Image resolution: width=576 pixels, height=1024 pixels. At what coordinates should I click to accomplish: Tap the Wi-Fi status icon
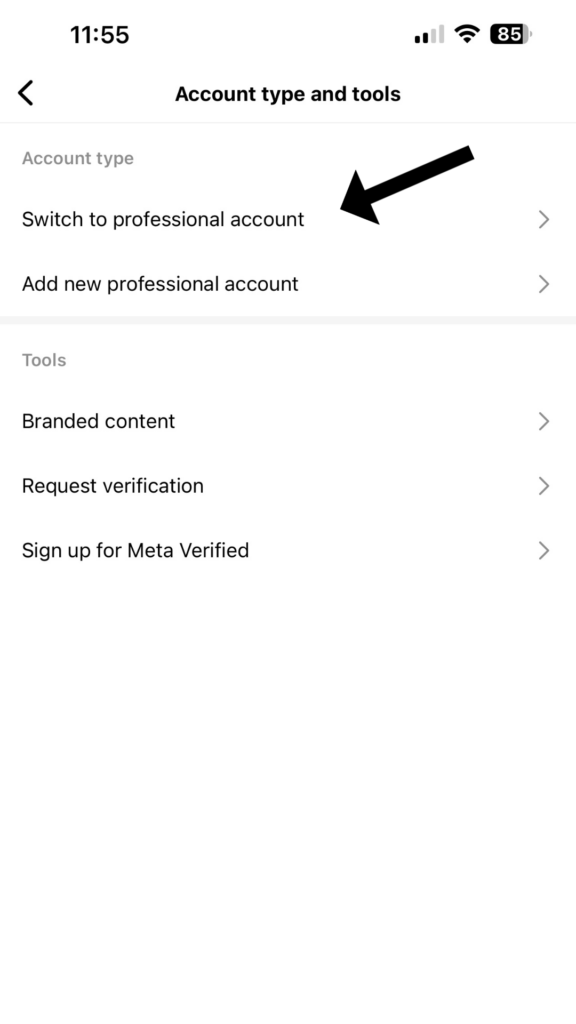(x=466, y=33)
